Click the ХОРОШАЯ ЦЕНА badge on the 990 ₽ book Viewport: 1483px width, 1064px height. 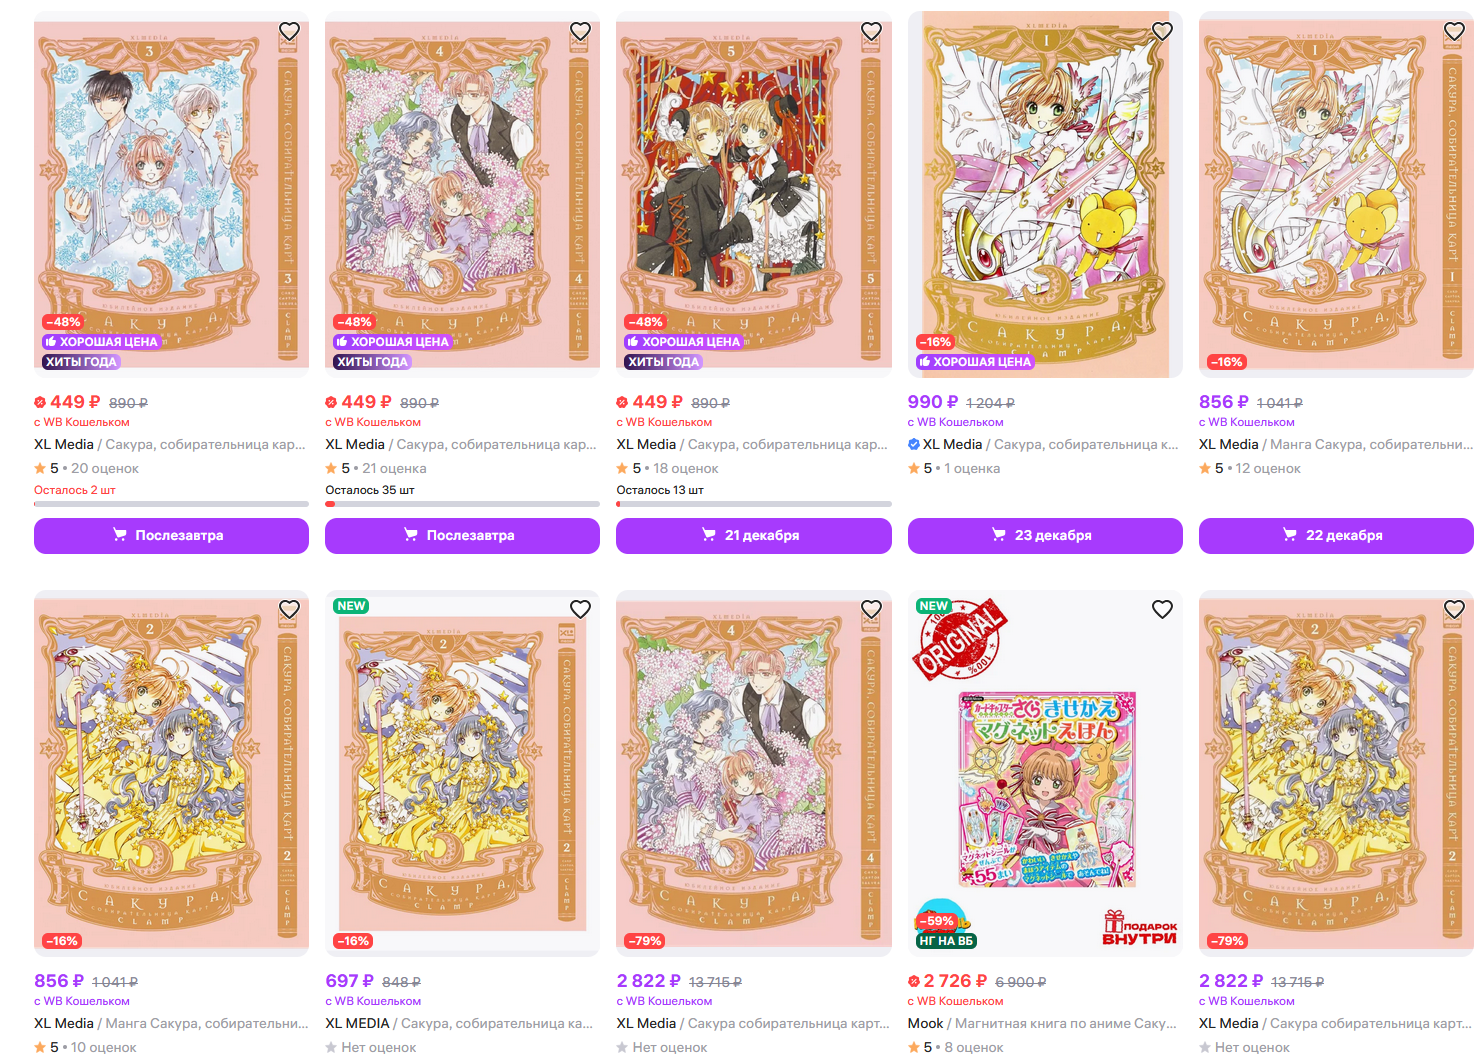click(974, 362)
